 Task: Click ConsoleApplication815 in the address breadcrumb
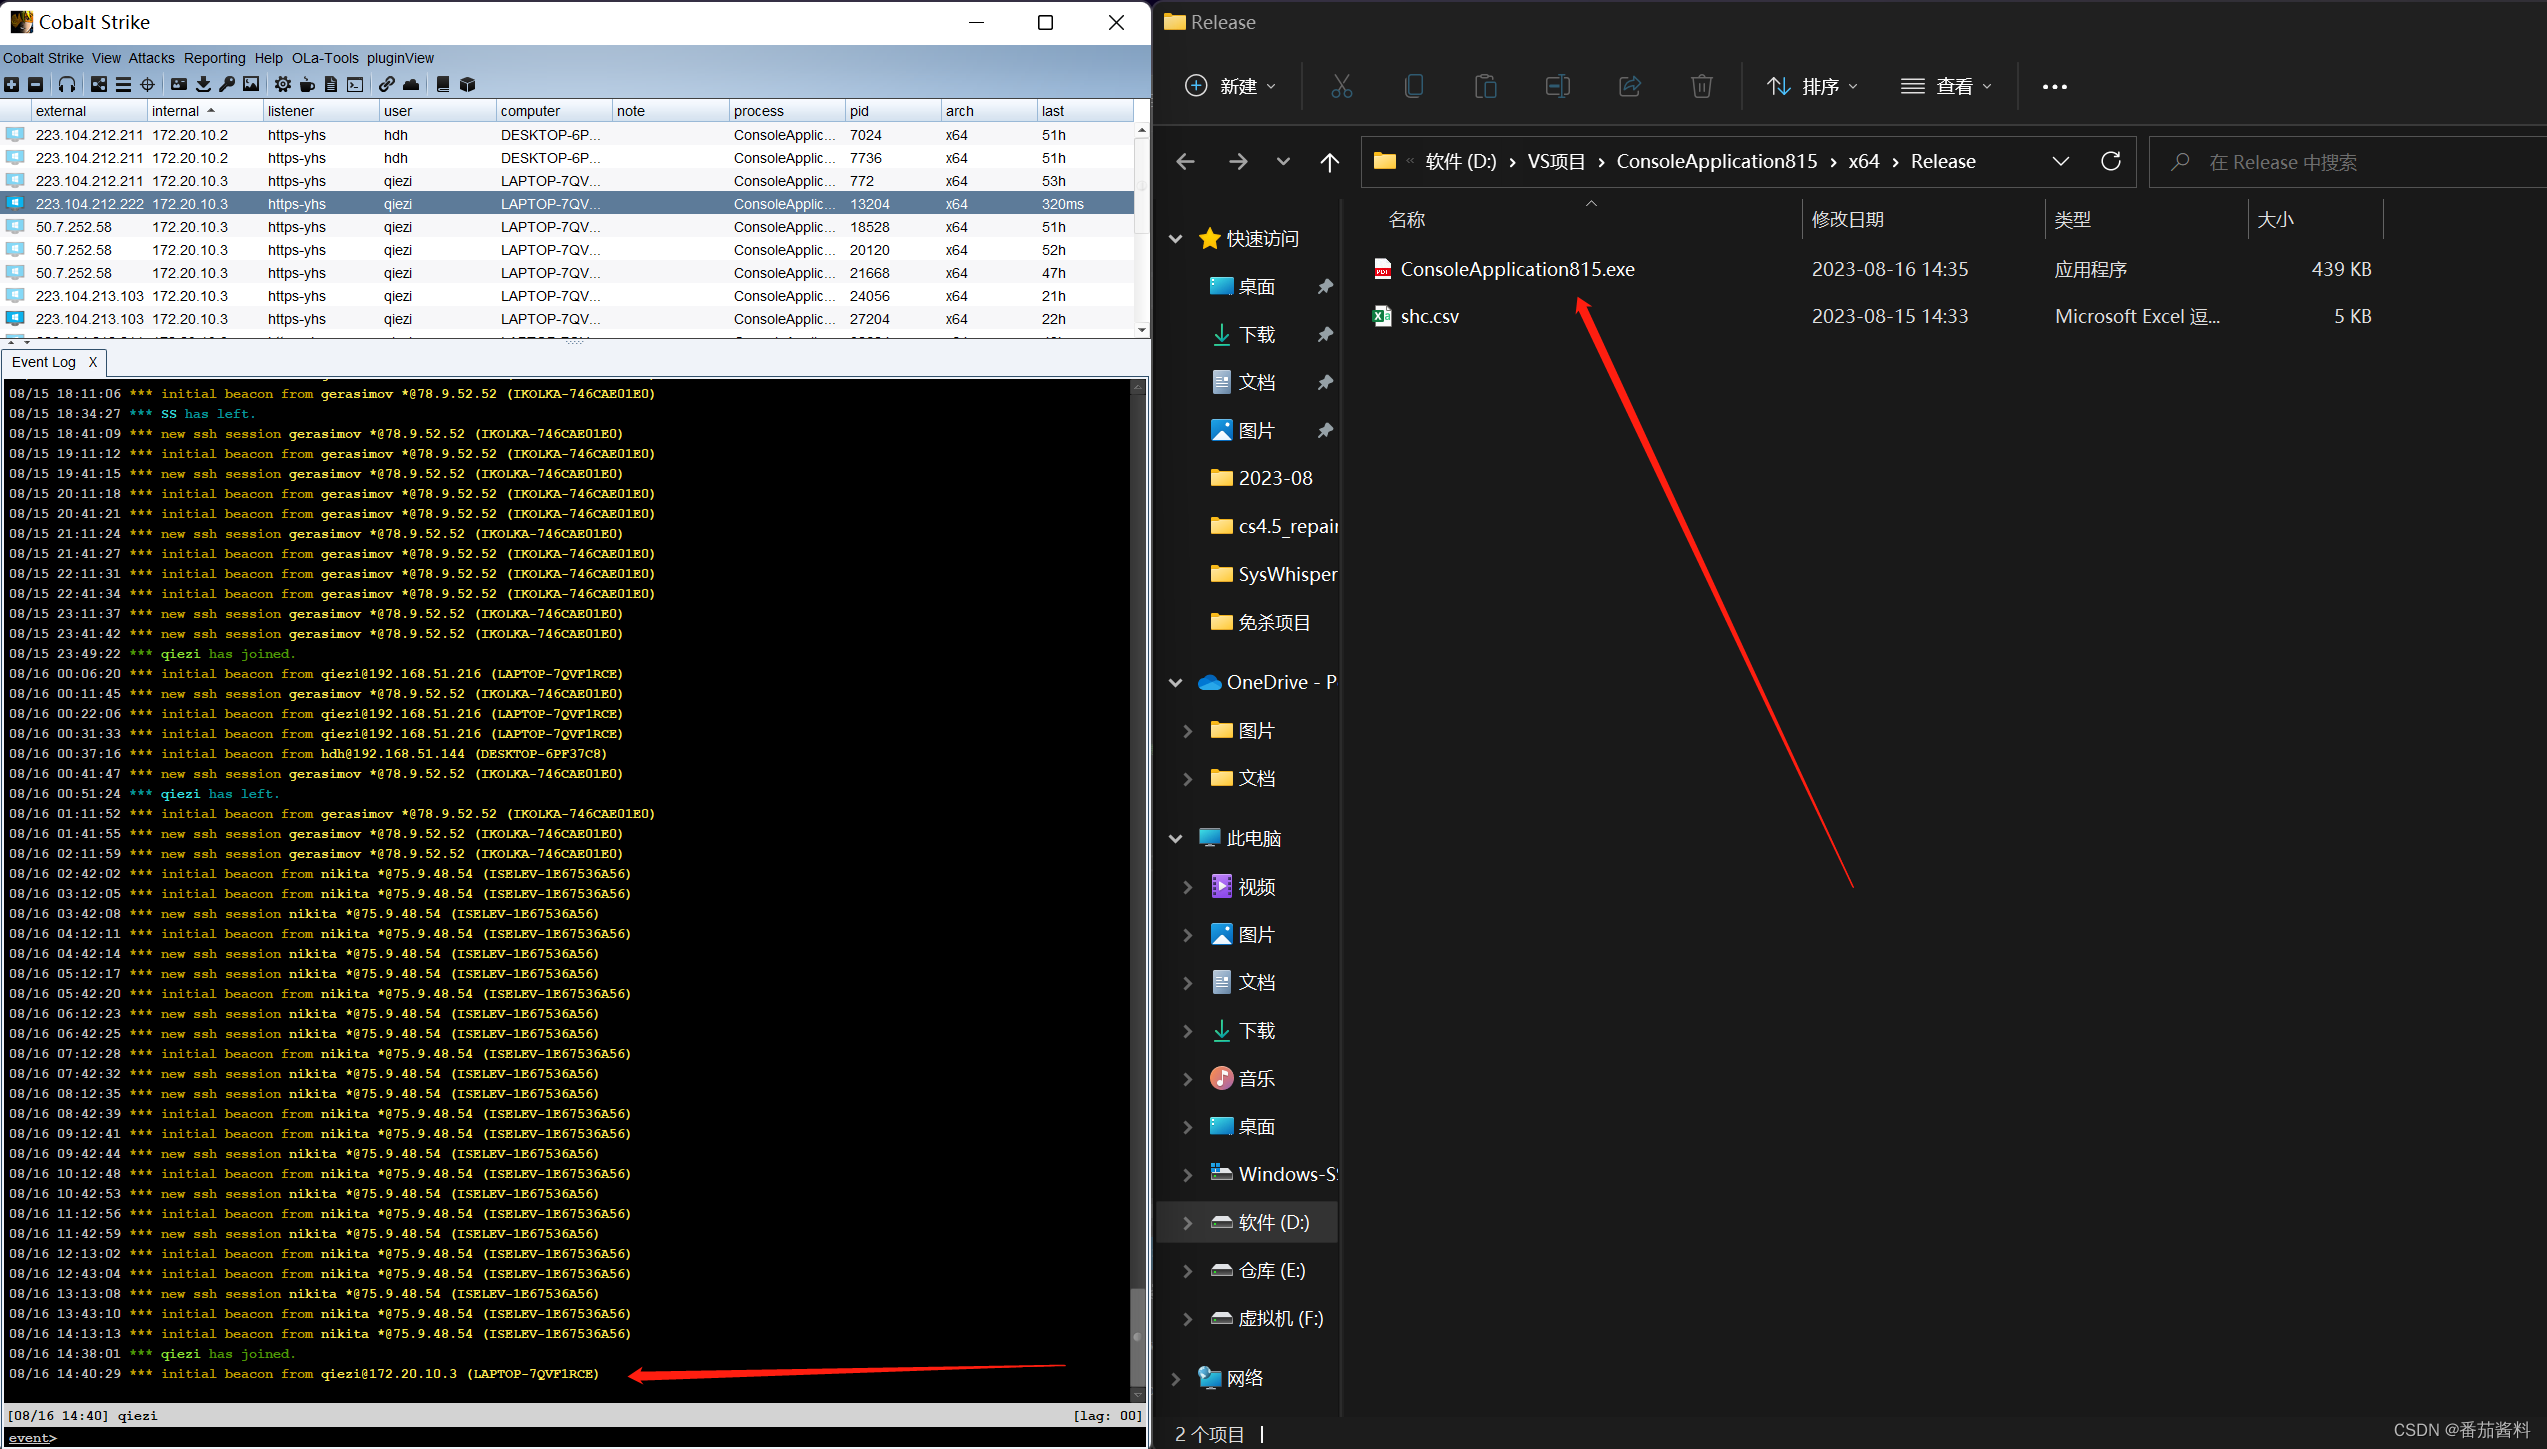(1716, 162)
